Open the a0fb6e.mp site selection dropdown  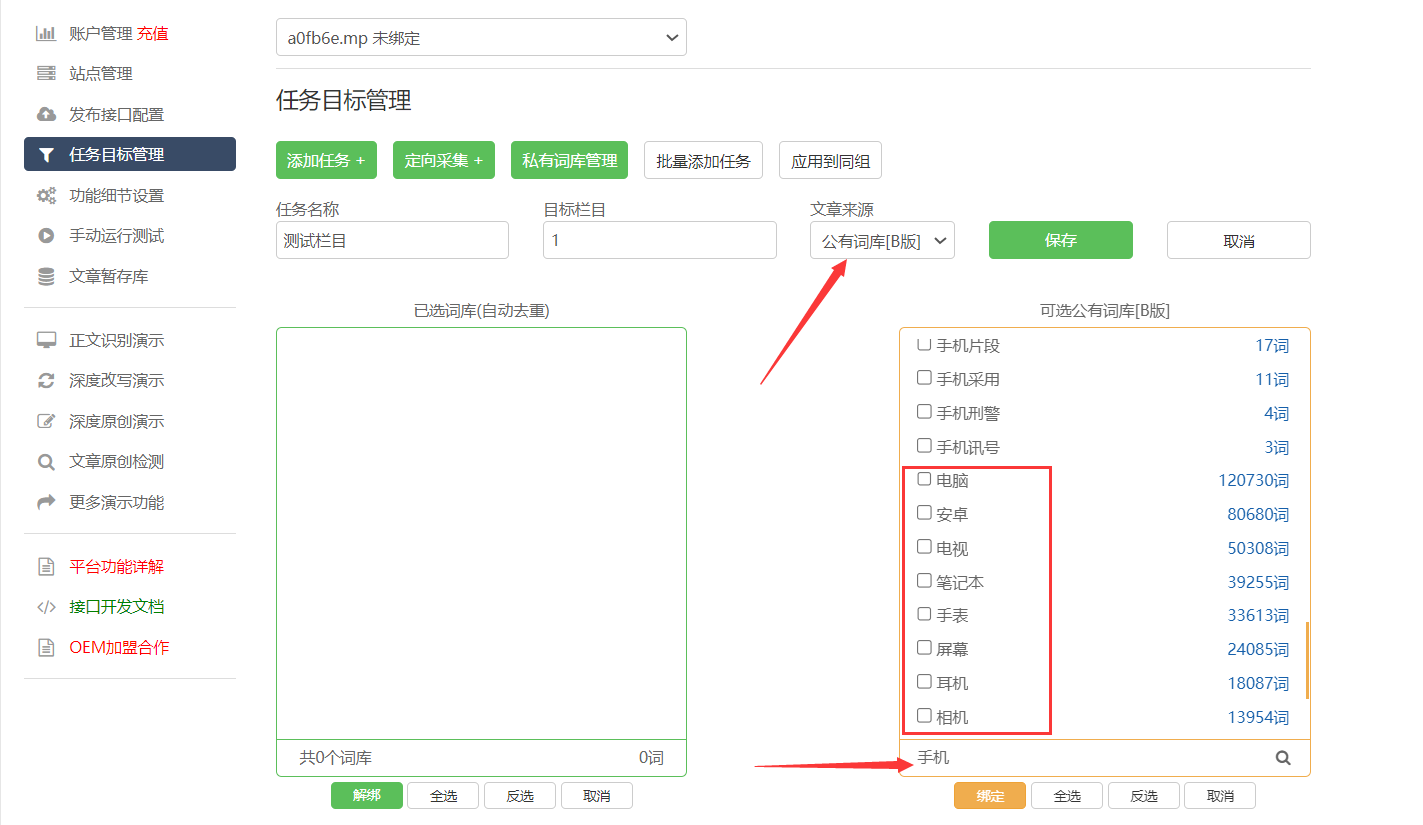tap(481, 38)
